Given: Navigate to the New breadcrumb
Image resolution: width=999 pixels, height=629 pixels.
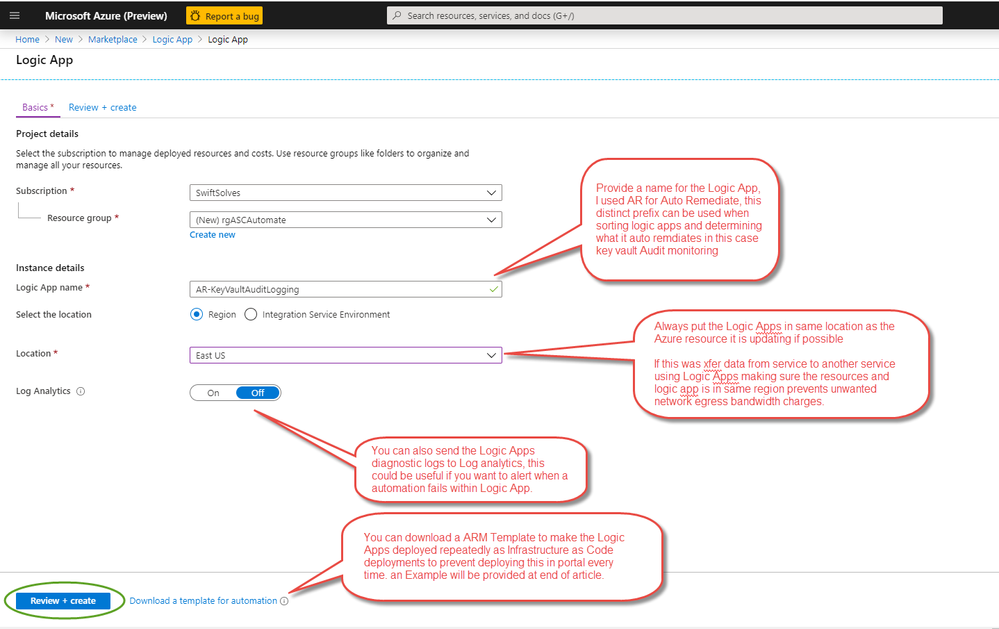Looking at the screenshot, I should 64,40.
